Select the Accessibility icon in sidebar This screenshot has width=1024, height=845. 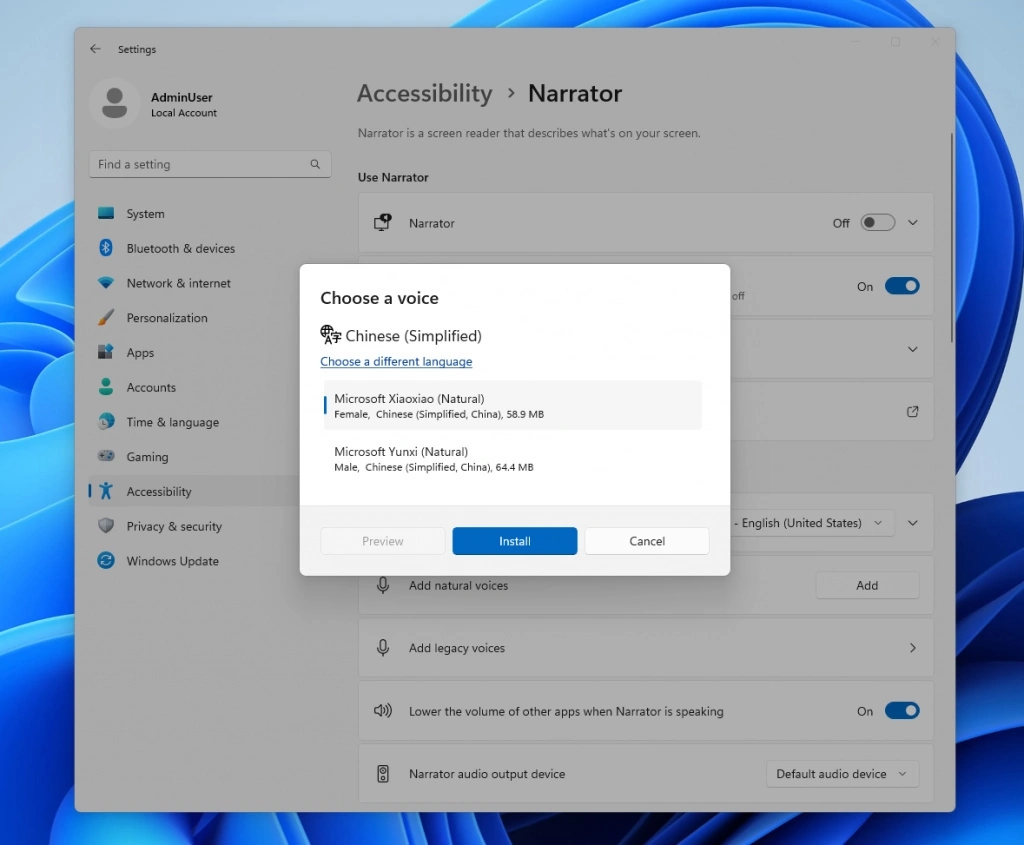pyautogui.click(x=106, y=491)
